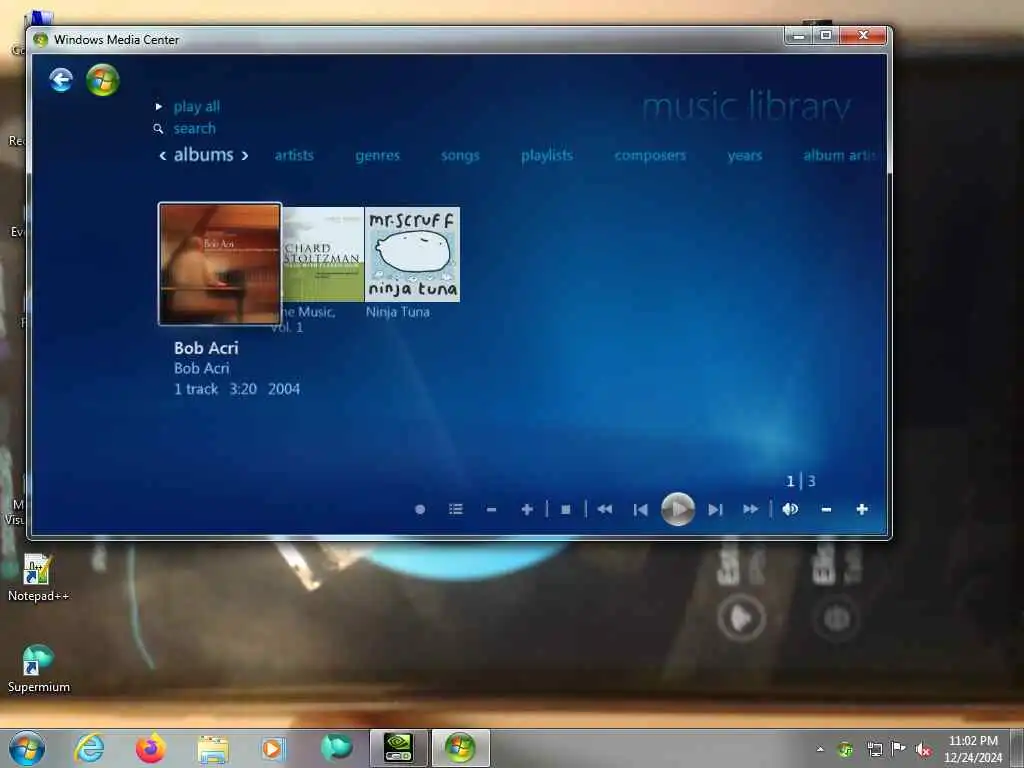Open the guide list icon in transport bar

[x=456, y=509]
